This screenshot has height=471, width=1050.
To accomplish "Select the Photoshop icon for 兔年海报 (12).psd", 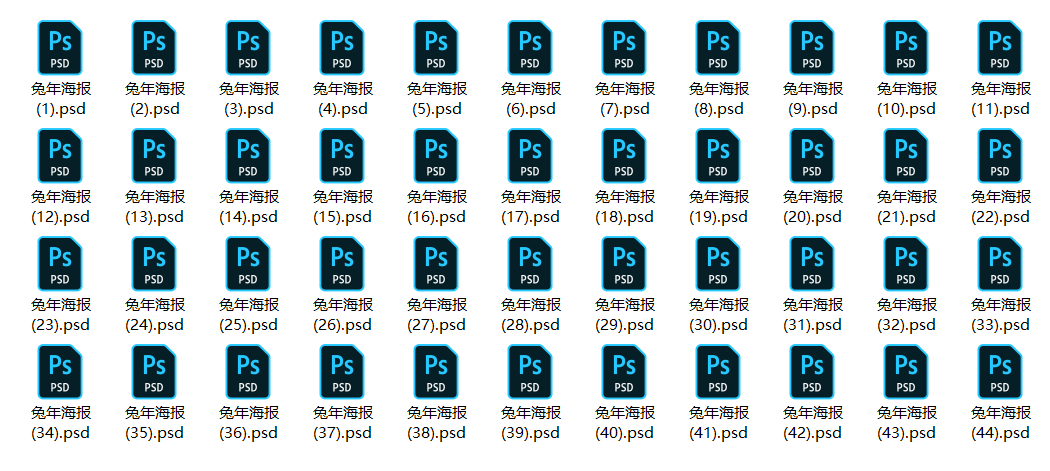I will coord(60,155).
